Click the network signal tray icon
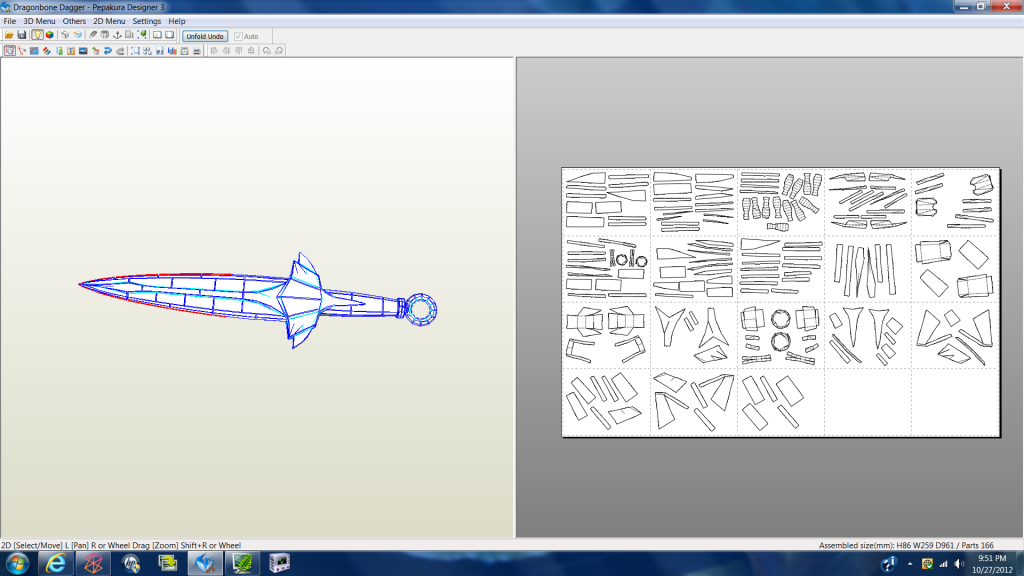This screenshot has width=1024, height=576. [943, 564]
